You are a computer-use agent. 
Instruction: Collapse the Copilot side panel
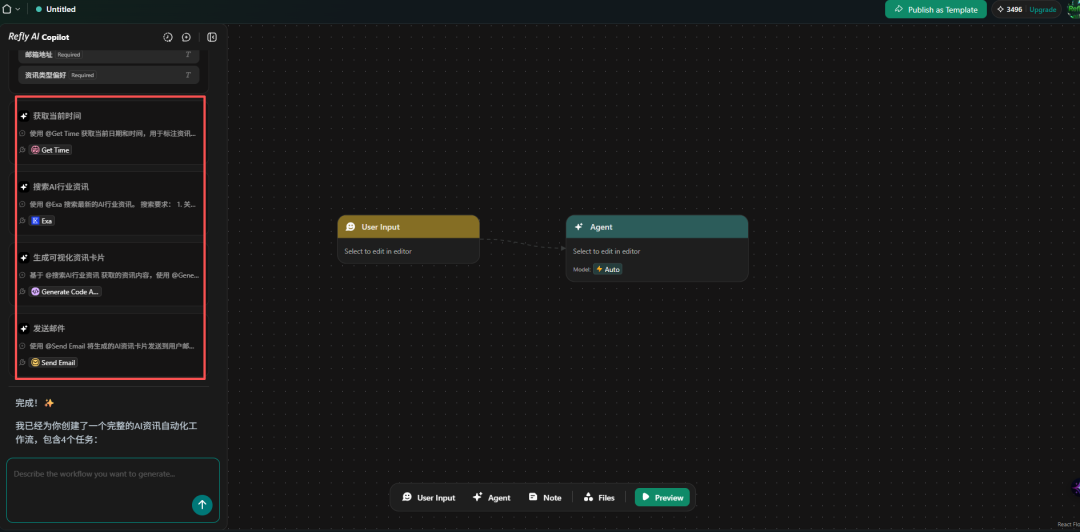pos(212,37)
